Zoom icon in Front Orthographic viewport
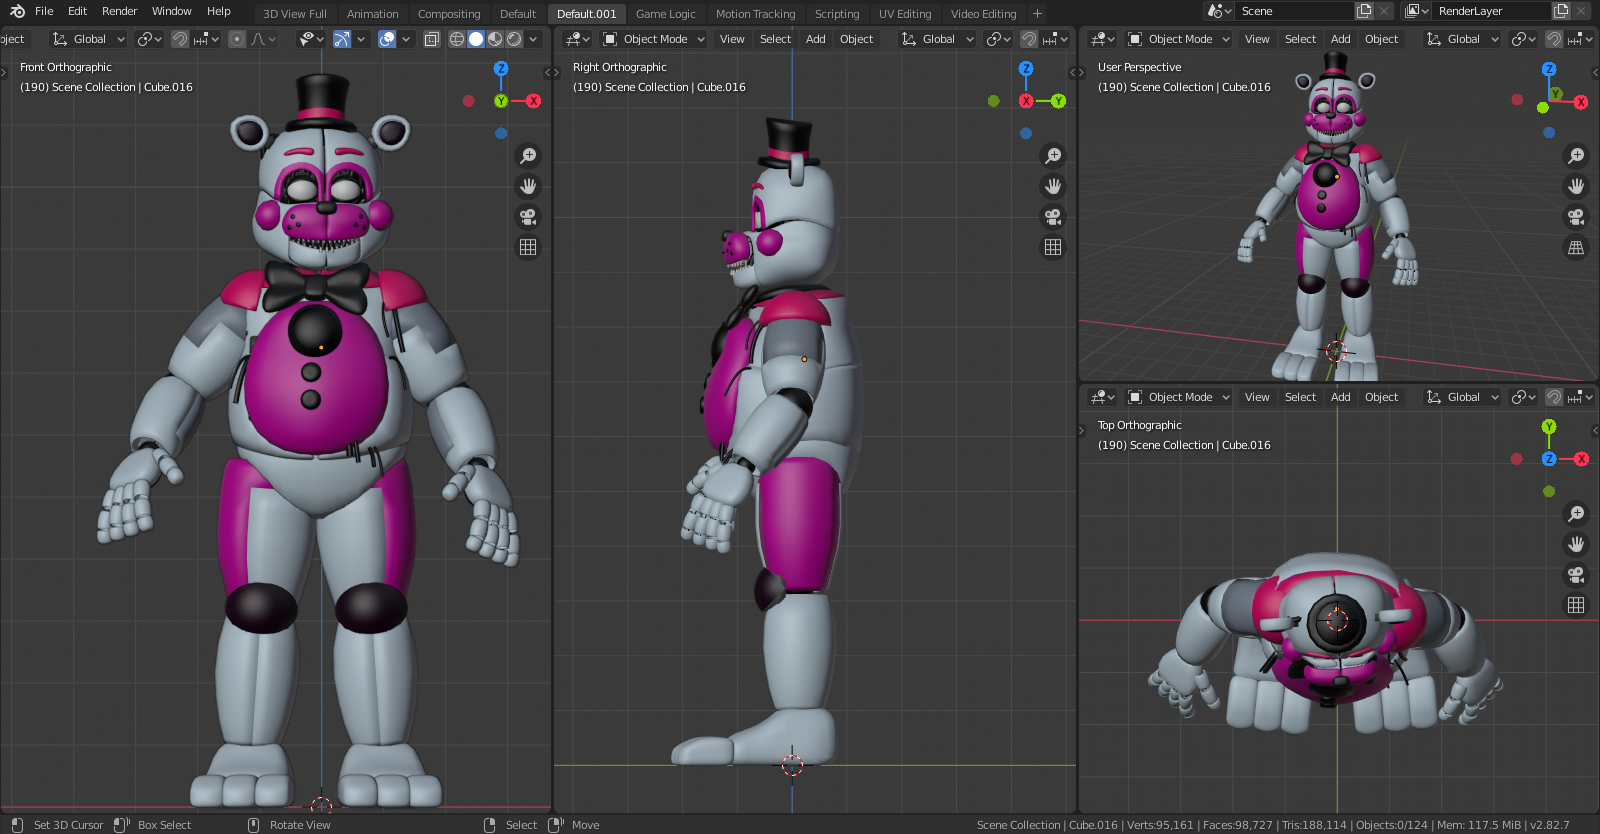The image size is (1600, 834). [528, 156]
